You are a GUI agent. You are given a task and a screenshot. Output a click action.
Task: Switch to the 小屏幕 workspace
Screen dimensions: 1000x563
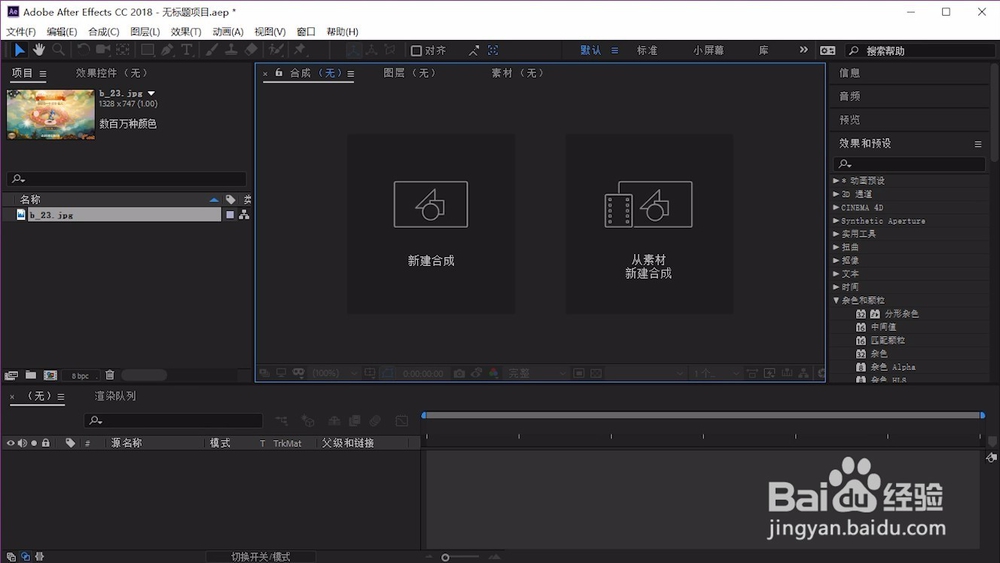pos(709,50)
